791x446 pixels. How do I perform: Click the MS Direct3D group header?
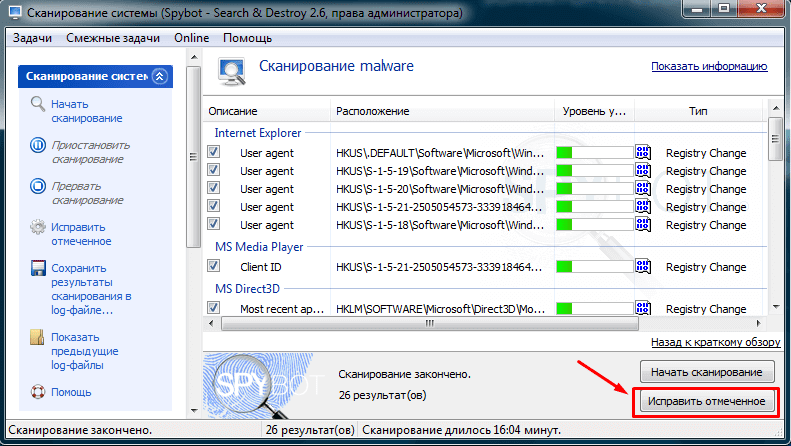[247, 289]
